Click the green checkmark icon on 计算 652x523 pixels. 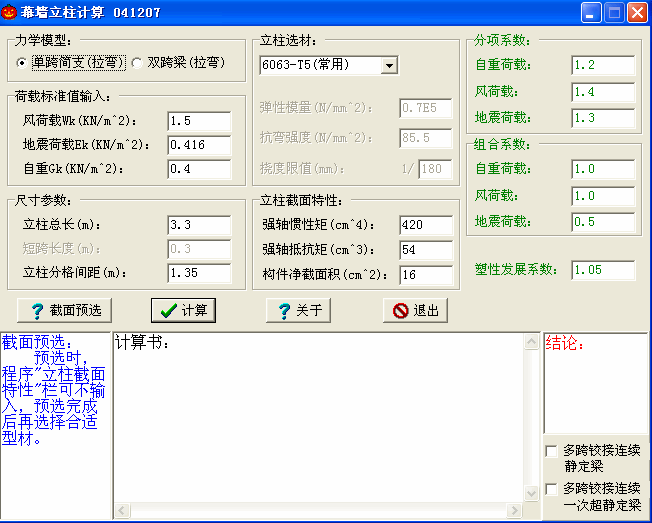coord(168,311)
